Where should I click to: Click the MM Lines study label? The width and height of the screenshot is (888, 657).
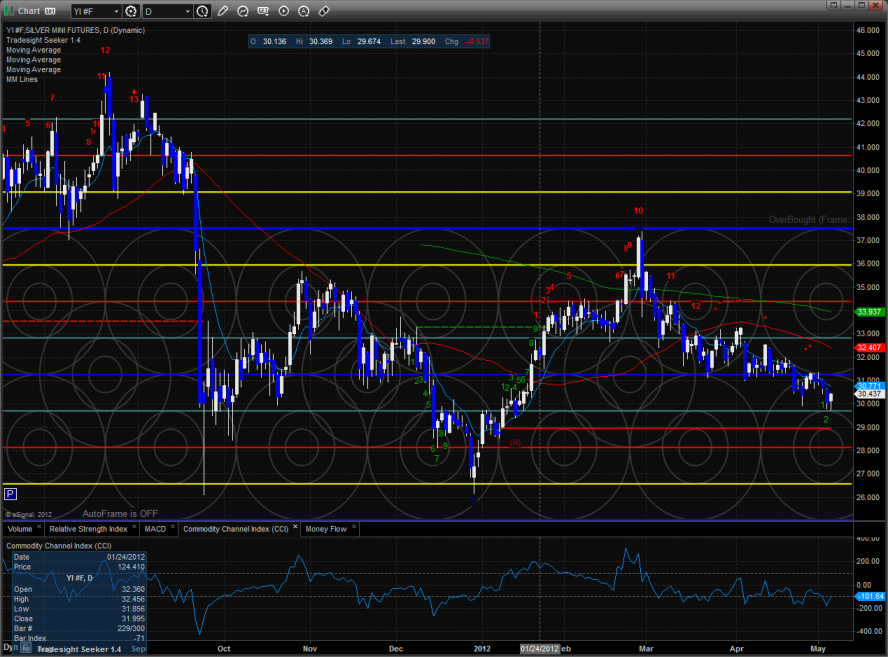tap(22, 79)
